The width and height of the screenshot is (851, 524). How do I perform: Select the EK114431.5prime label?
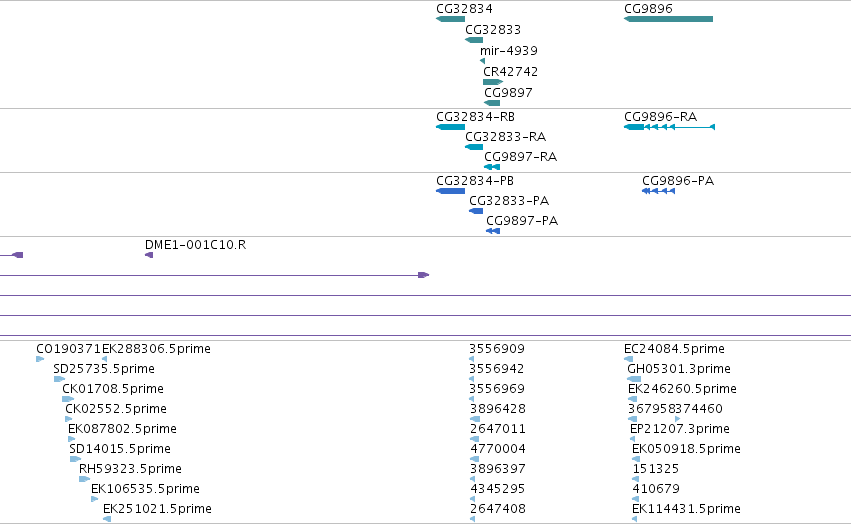[x=687, y=509]
